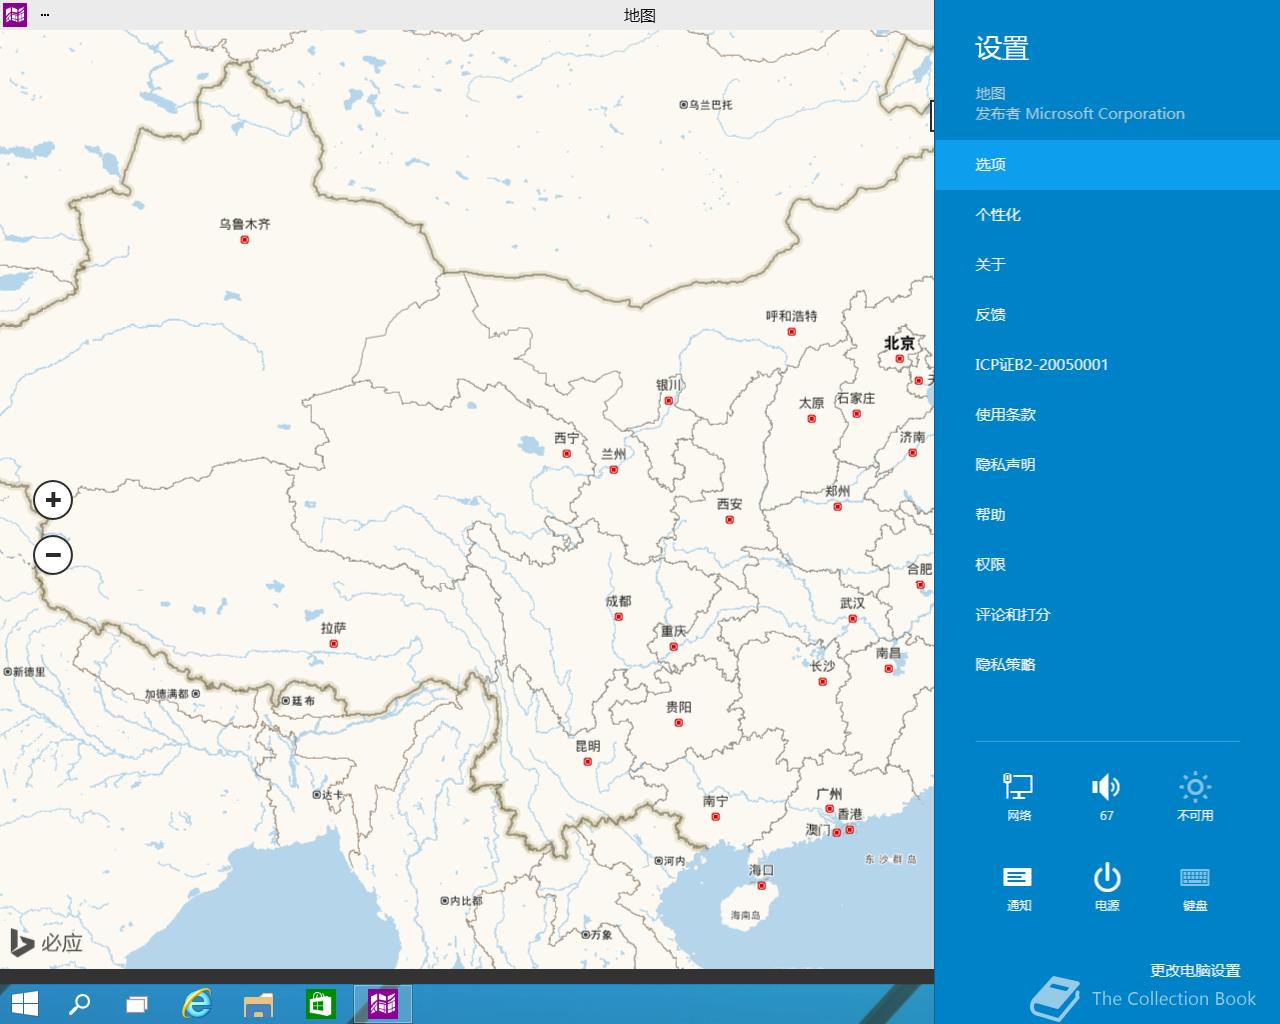Click the 太原 city label
The height and width of the screenshot is (1024, 1280).
coord(811,403)
